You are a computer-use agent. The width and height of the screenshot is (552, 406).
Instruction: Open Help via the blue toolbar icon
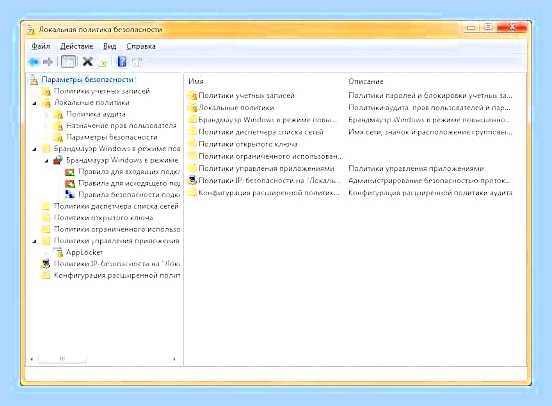pyautogui.click(x=122, y=62)
